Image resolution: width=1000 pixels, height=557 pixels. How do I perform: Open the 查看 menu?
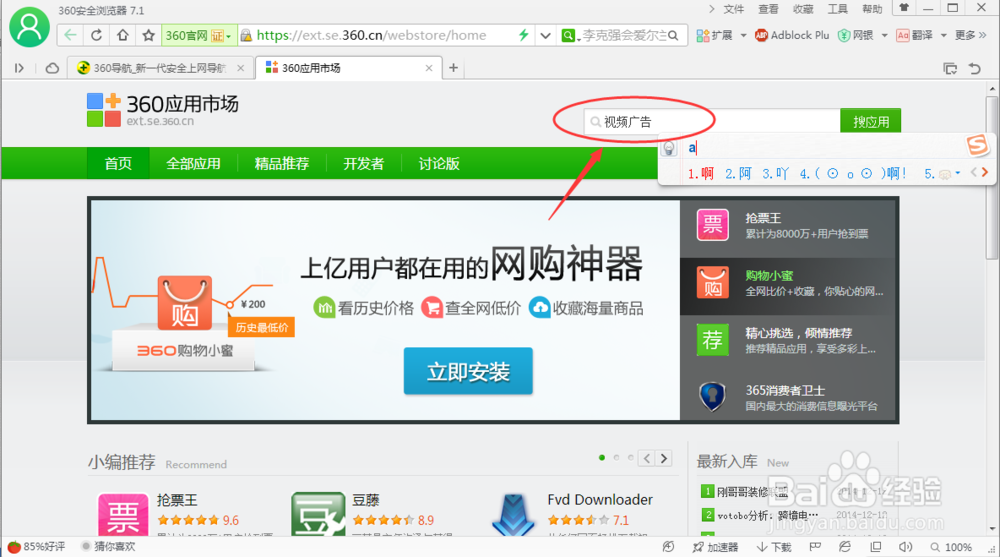coord(768,9)
